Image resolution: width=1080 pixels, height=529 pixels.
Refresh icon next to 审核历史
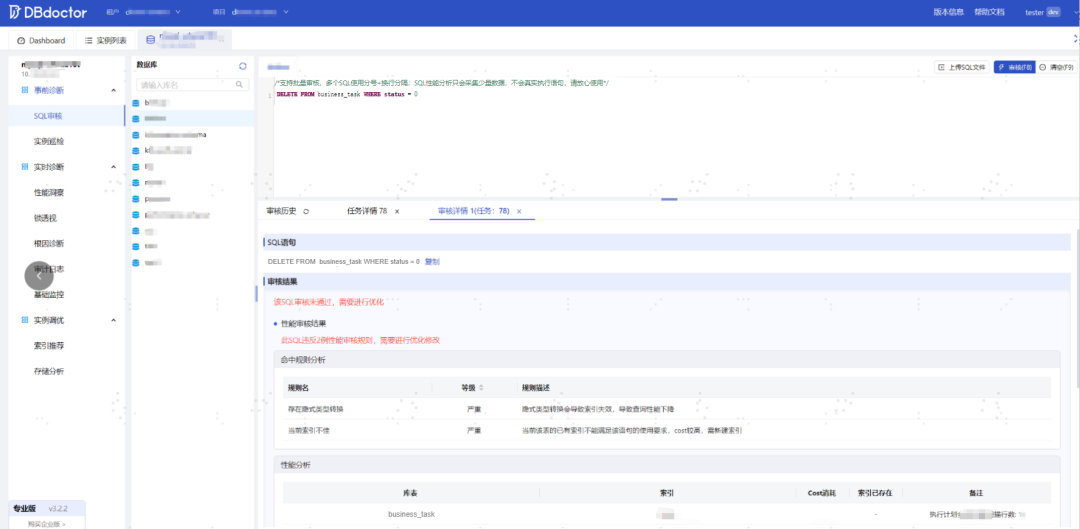pos(306,211)
